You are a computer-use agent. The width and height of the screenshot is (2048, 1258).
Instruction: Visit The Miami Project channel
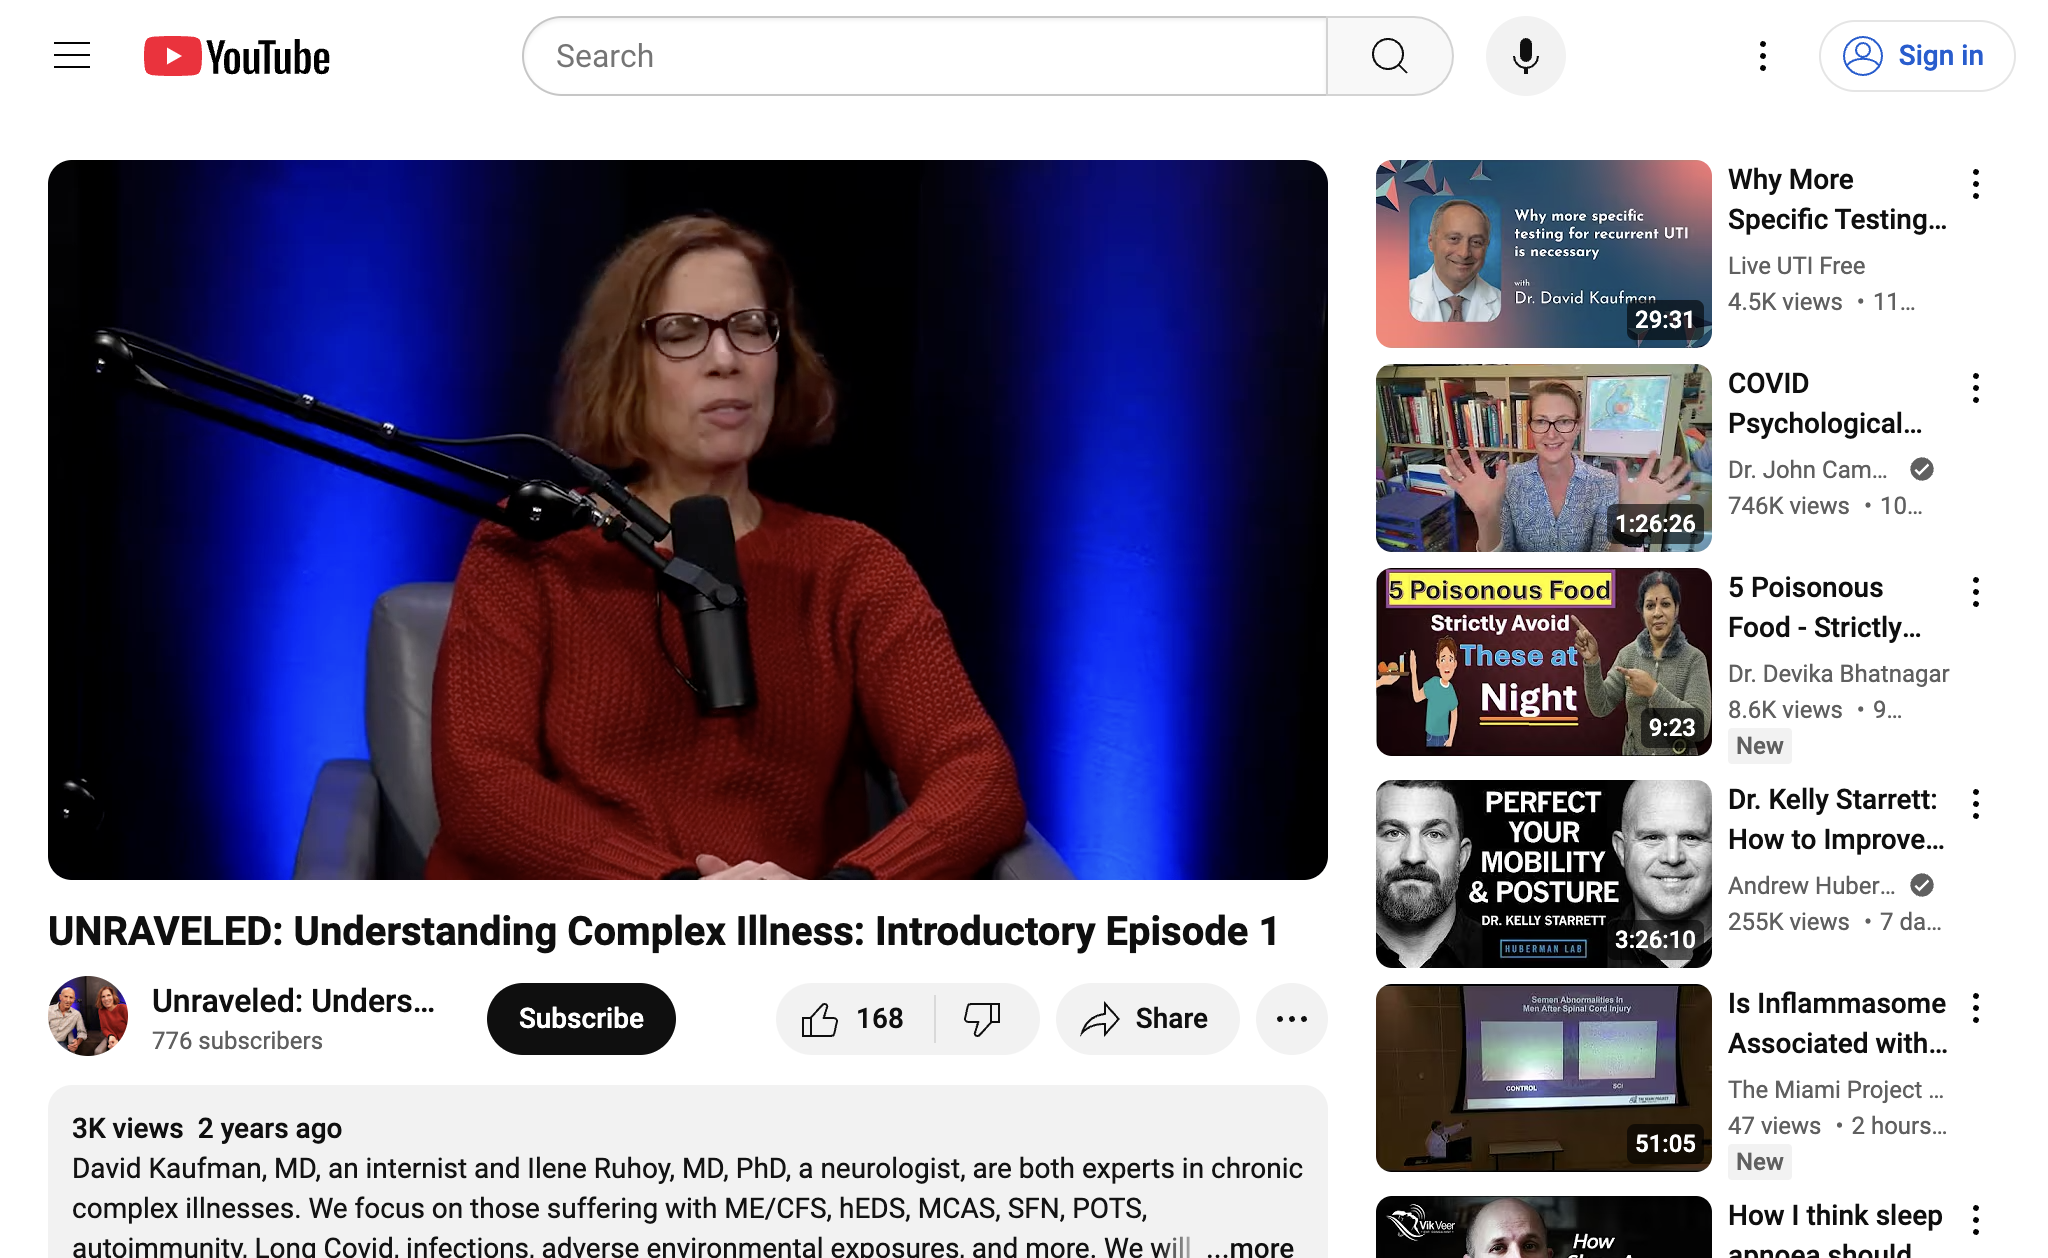click(1836, 1090)
